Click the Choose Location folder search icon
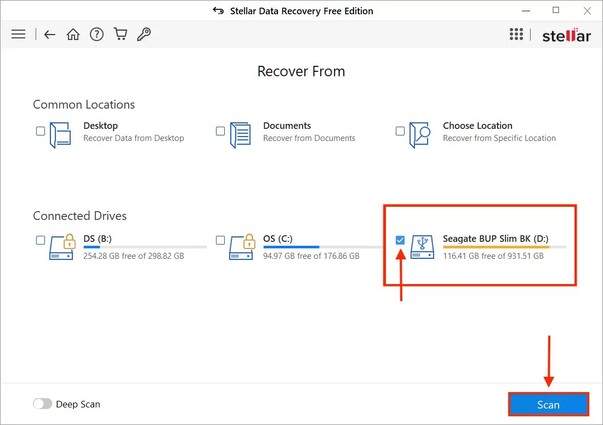The image size is (603, 425). coord(423,136)
